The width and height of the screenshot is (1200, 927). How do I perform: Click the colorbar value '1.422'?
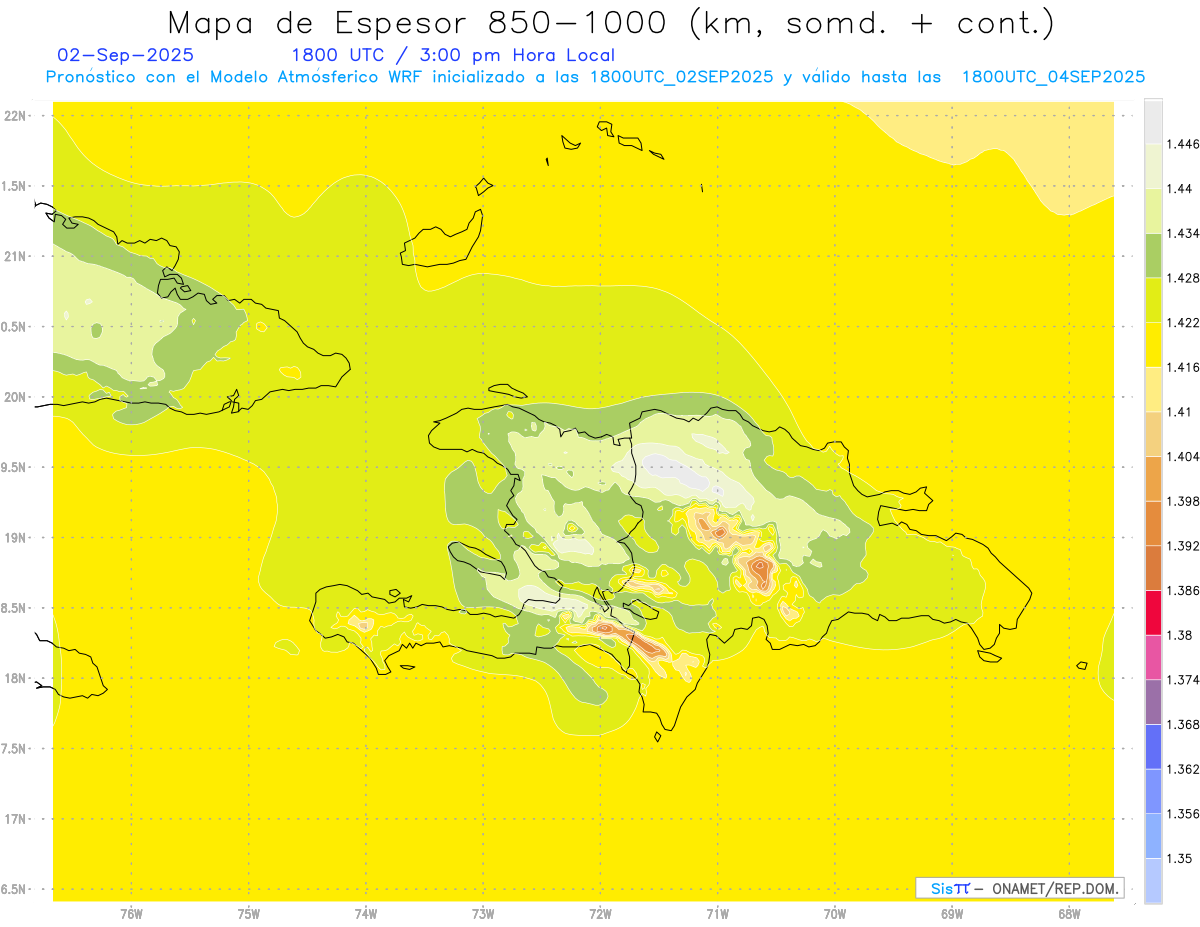pos(1182,322)
